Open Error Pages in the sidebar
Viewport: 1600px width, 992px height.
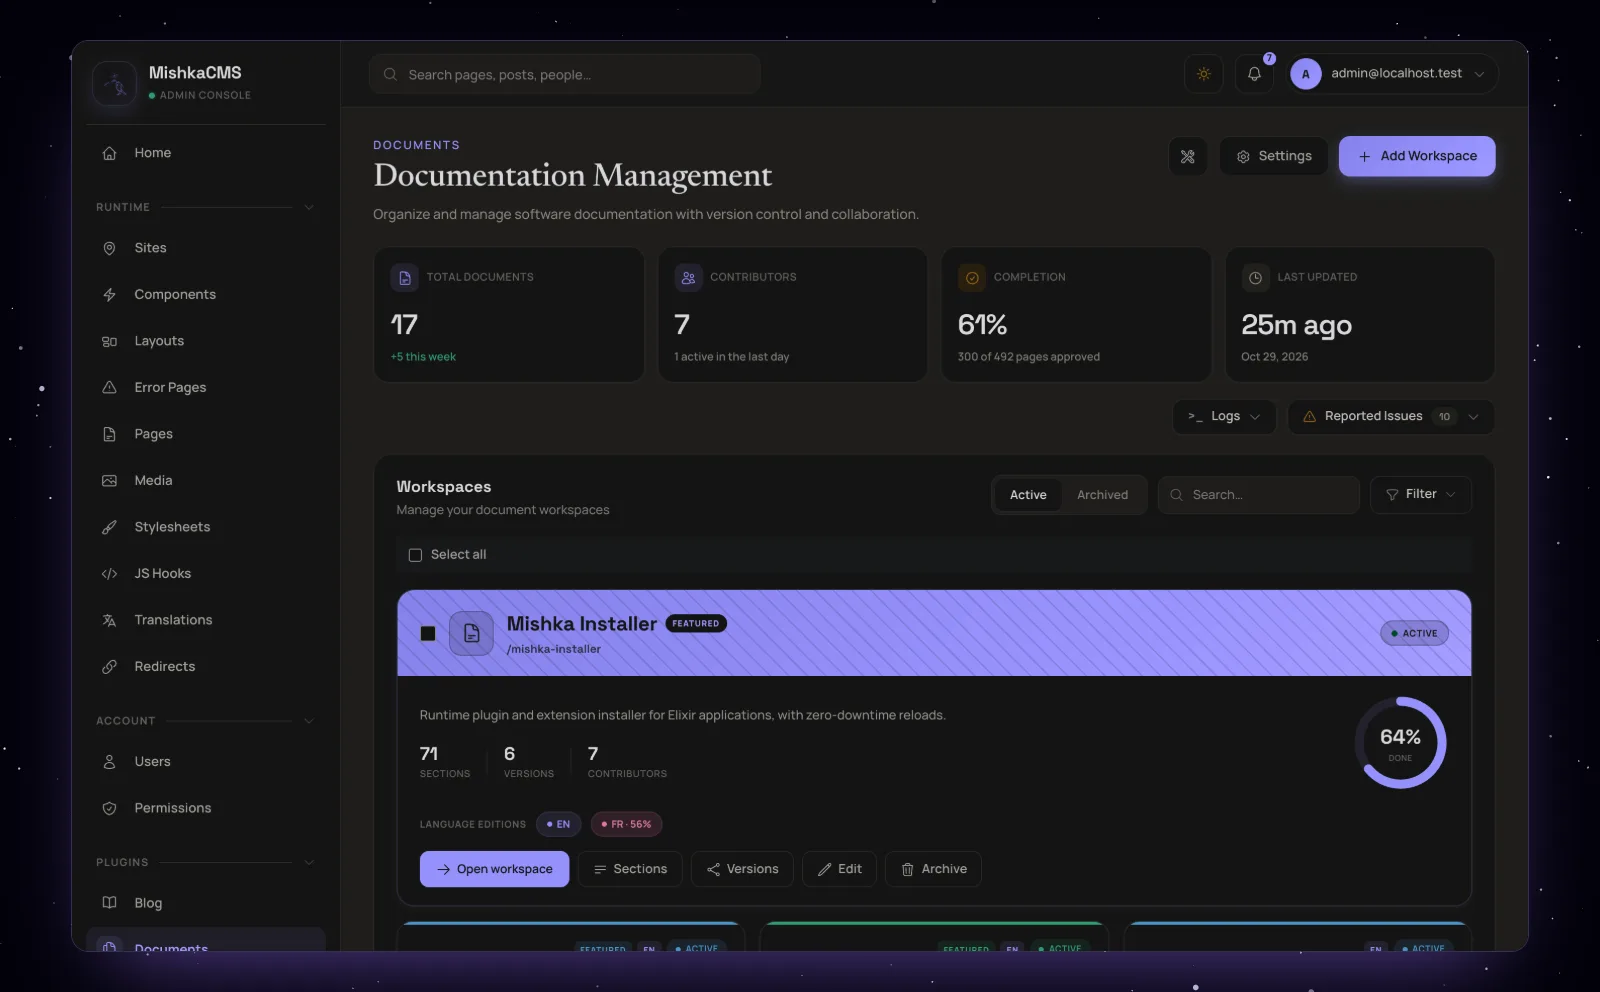206,388
